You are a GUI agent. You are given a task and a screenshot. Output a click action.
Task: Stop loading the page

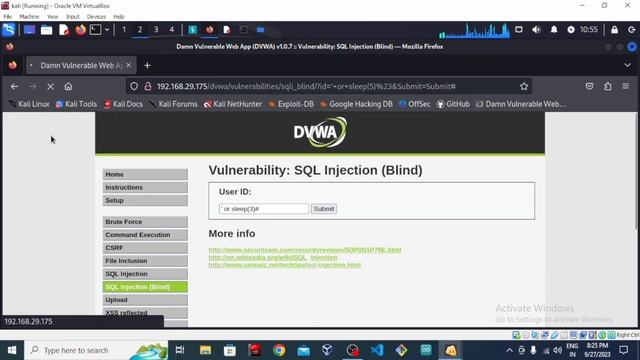(x=50, y=87)
